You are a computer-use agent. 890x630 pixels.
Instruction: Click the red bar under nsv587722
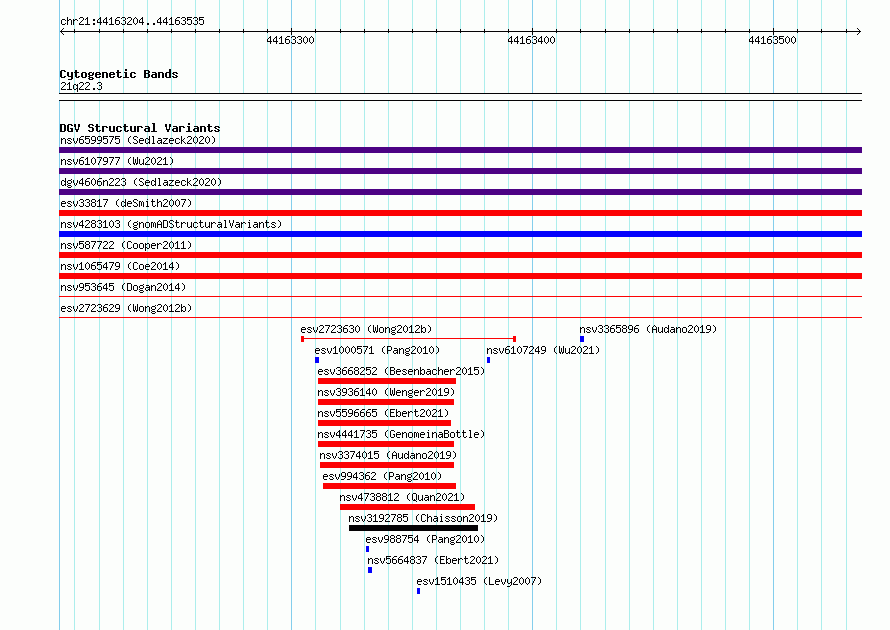(460, 255)
